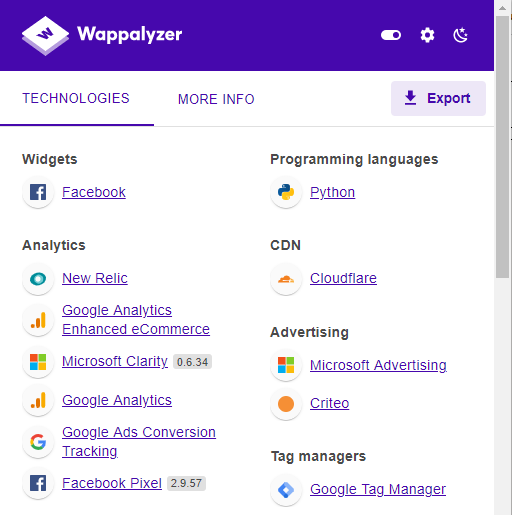Click the scrollbar up arrow
Screen dimensions: 512x515
click(503, 8)
